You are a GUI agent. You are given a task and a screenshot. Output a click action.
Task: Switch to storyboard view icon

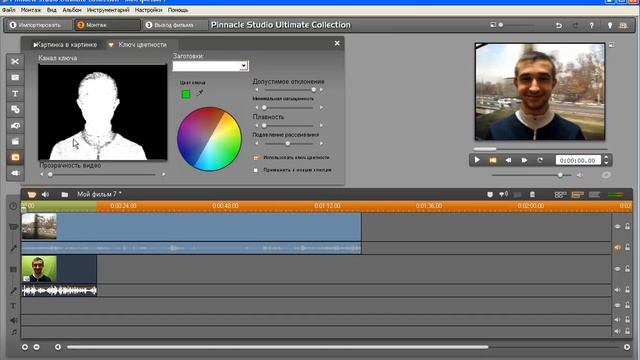point(560,195)
